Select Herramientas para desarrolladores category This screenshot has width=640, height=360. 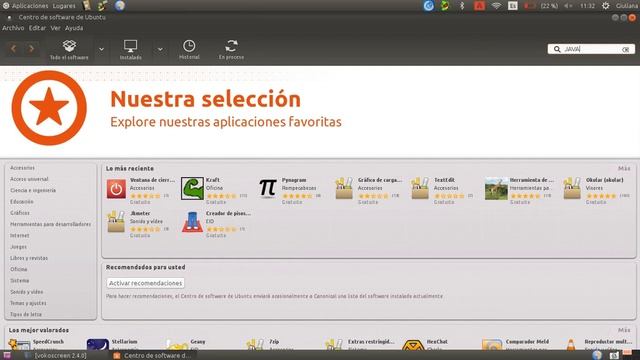click(51, 224)
